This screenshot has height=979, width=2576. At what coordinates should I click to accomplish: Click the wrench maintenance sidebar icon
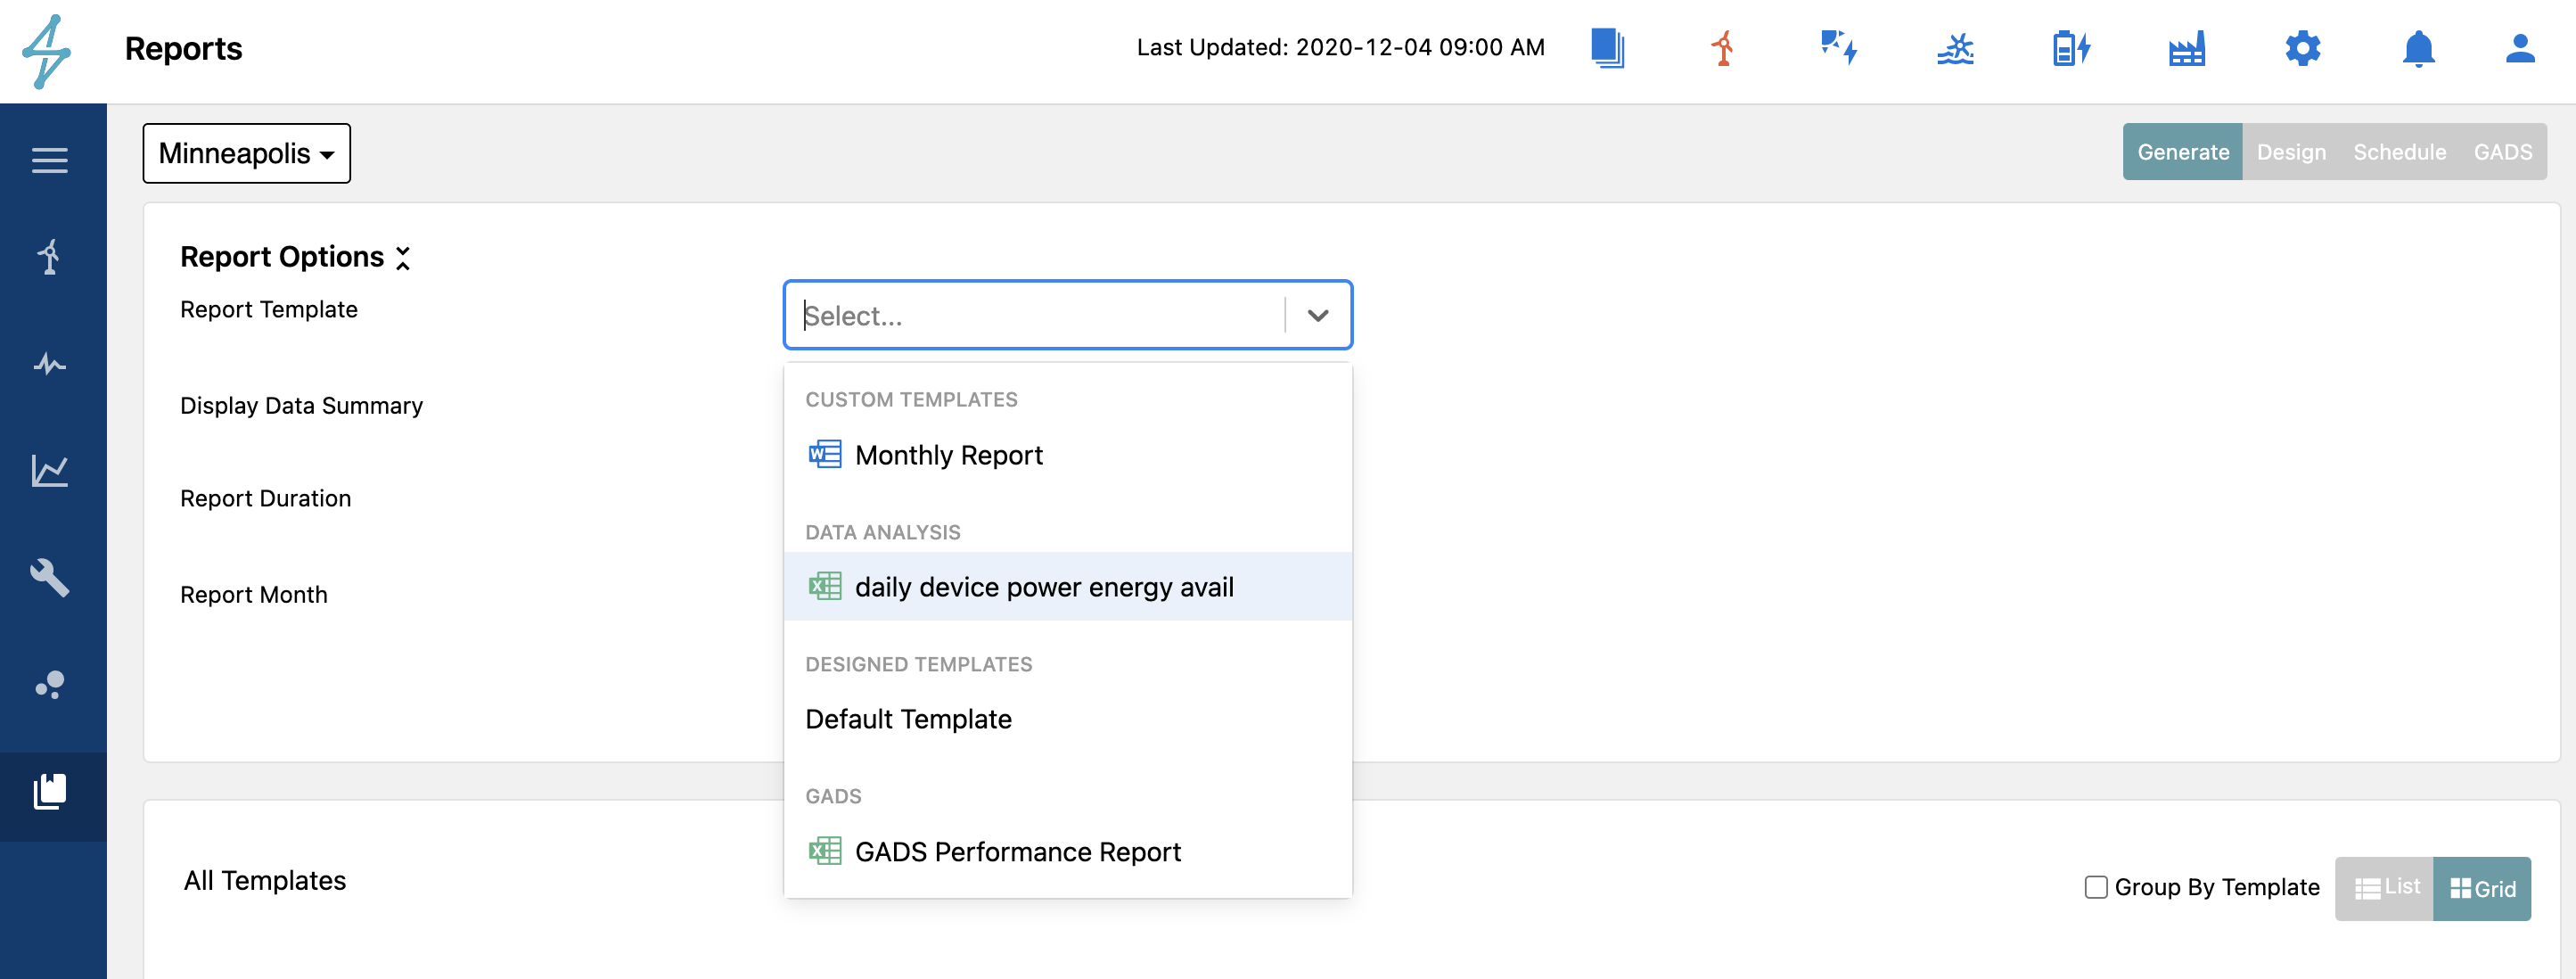click(49, 577)
